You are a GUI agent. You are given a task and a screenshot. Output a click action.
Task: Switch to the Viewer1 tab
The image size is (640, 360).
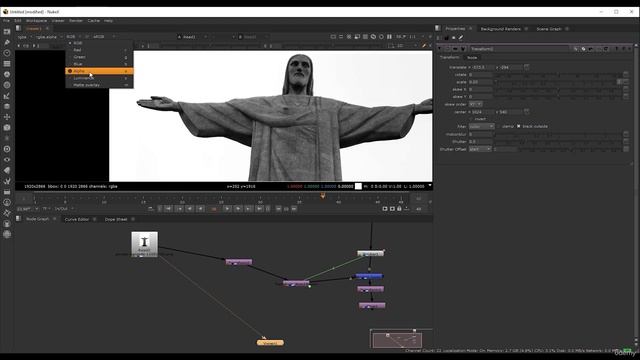pyautogui.click(x=33, y=29)
